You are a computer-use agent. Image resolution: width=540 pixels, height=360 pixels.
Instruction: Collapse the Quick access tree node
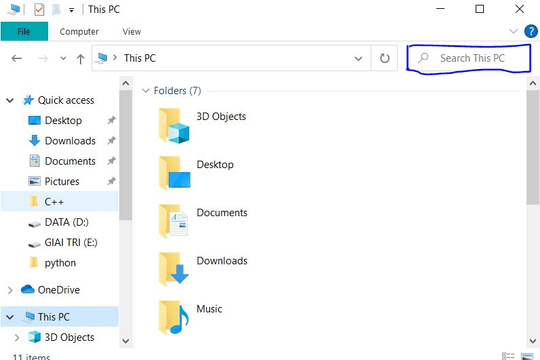10,100
